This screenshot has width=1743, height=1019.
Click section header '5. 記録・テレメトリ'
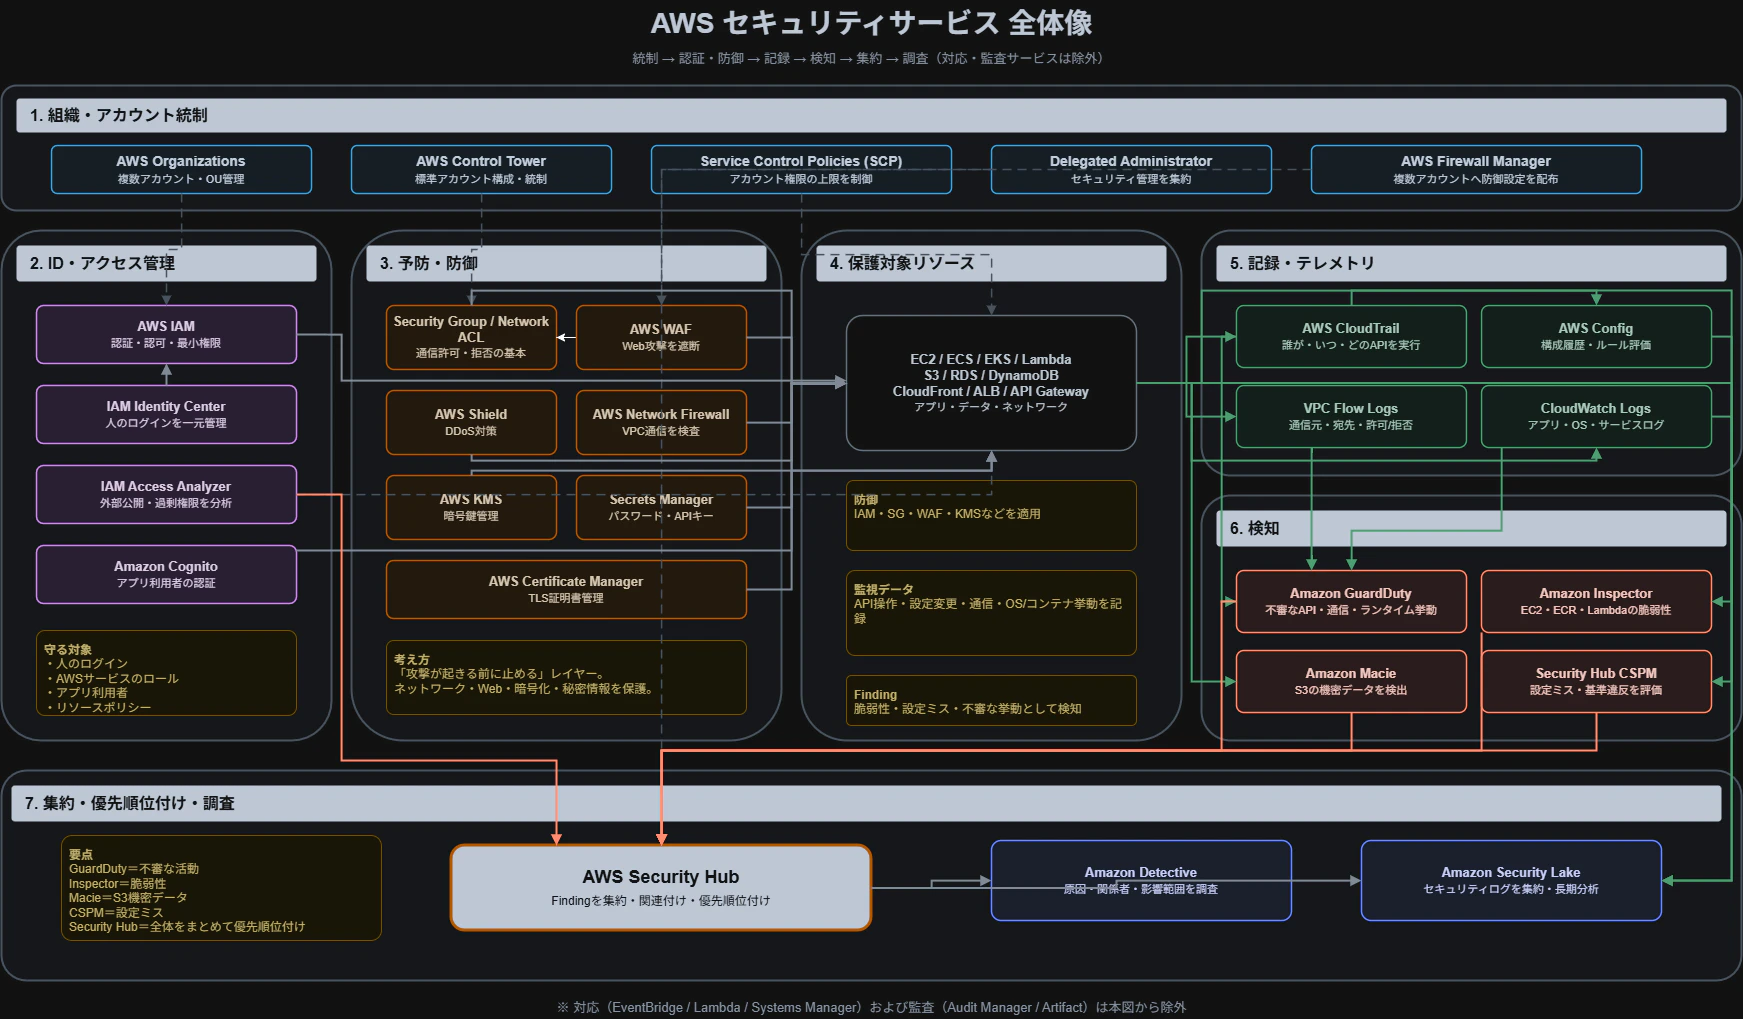pyautogui.click(x=1471, y=263)
